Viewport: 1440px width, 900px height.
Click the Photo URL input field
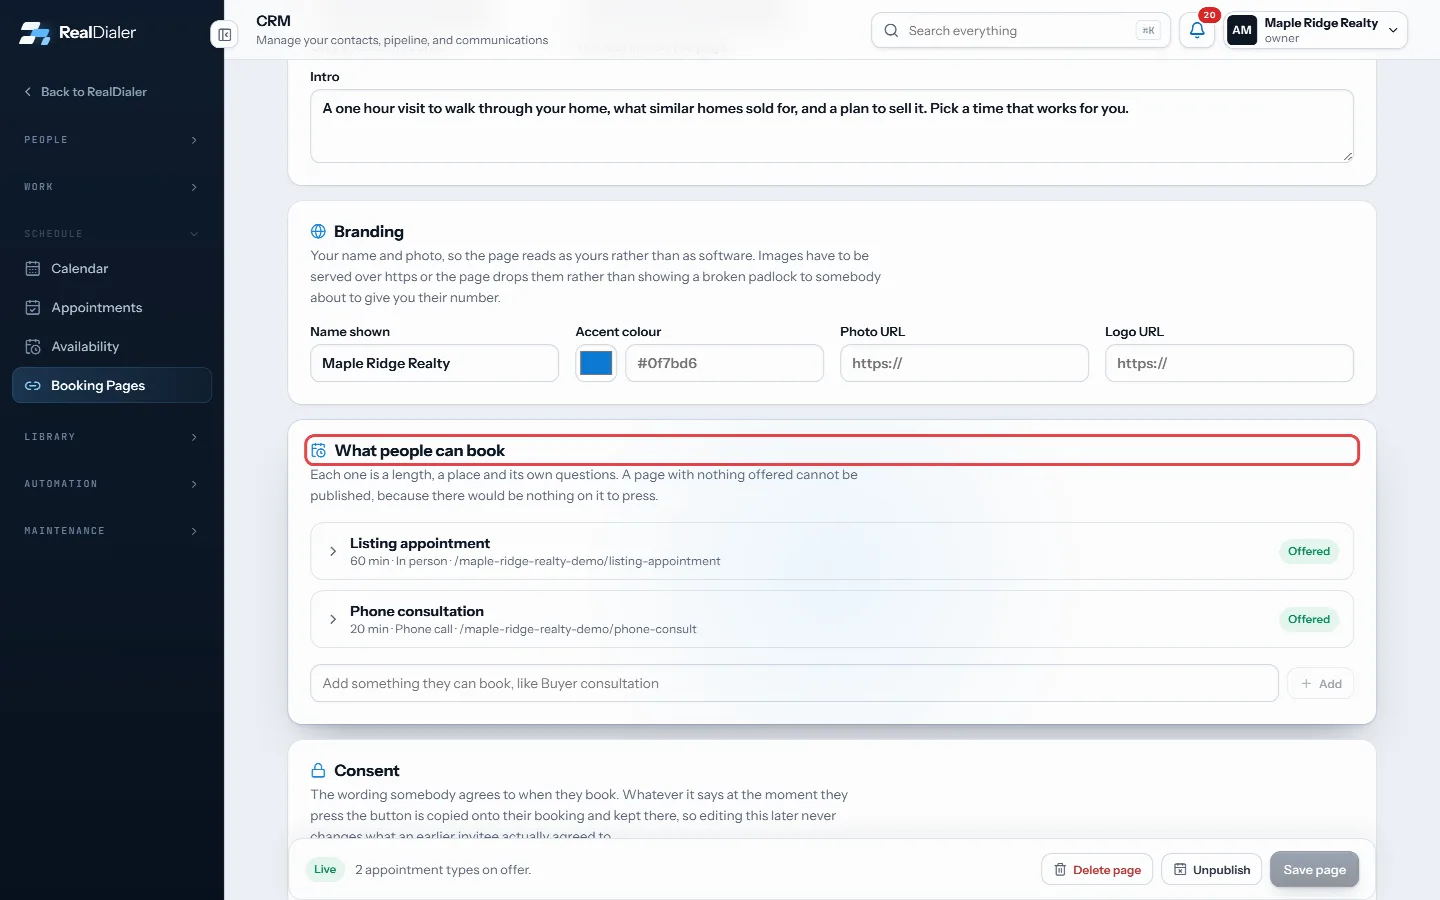(x=964, y=363)
